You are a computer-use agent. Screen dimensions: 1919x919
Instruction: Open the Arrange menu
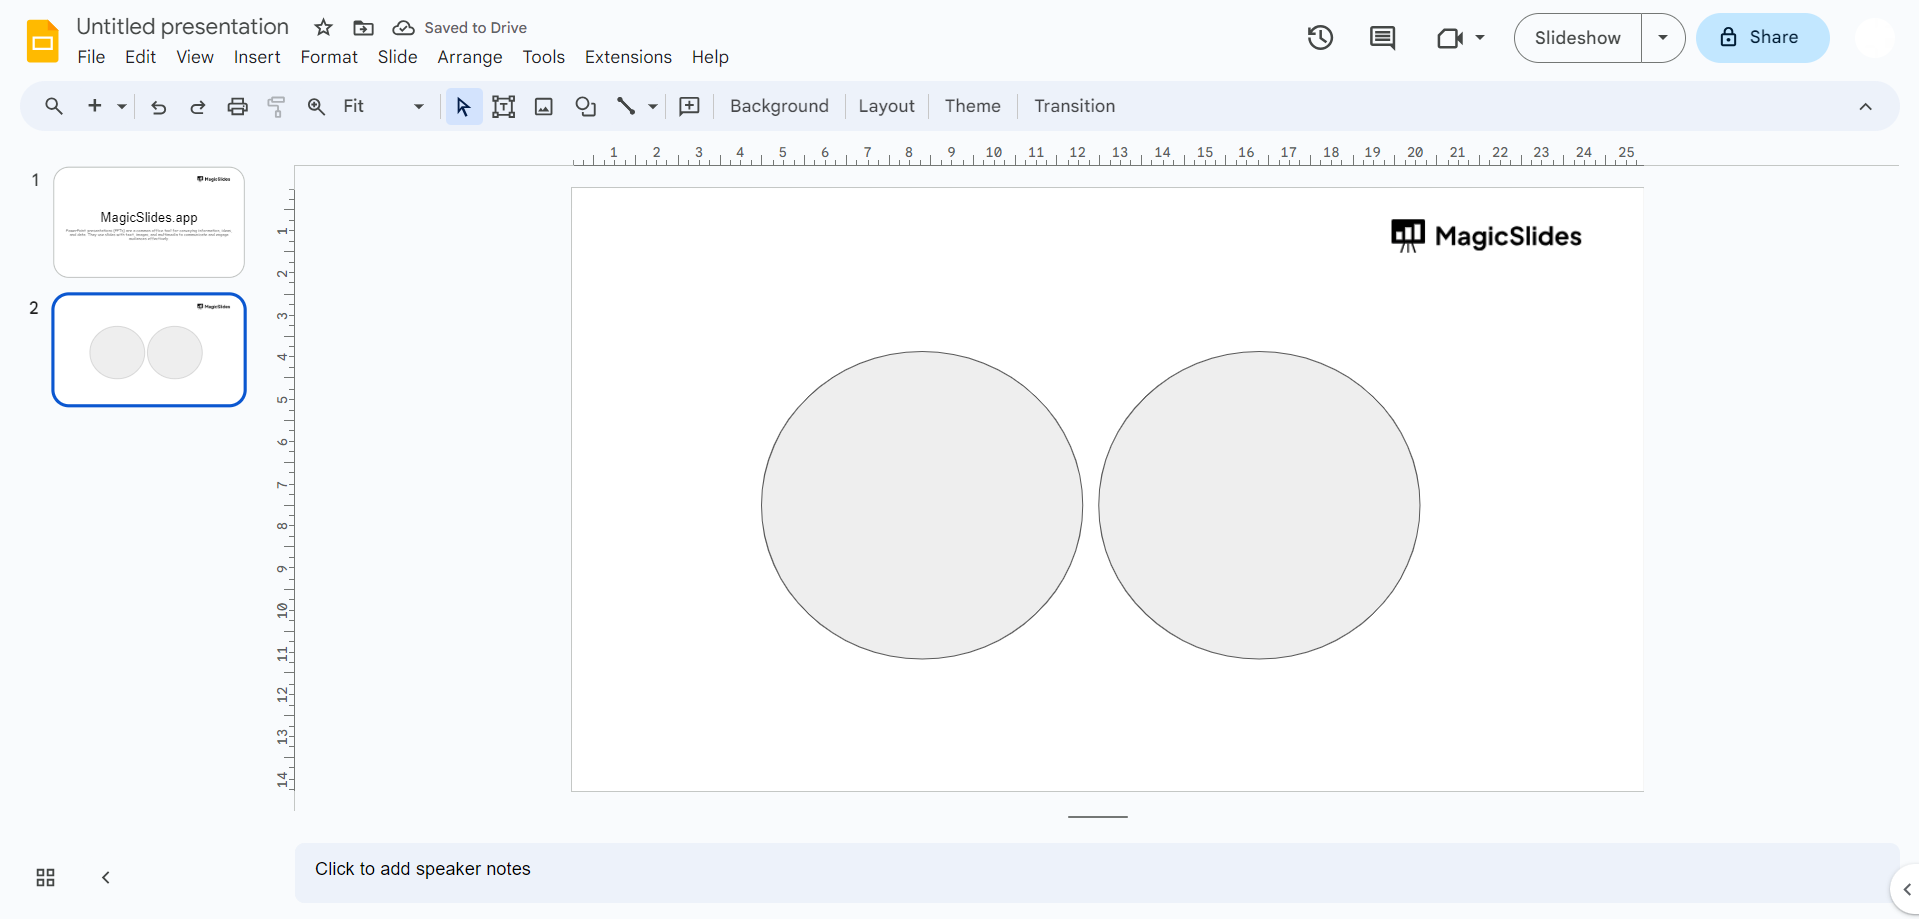(x=469, y=57)
